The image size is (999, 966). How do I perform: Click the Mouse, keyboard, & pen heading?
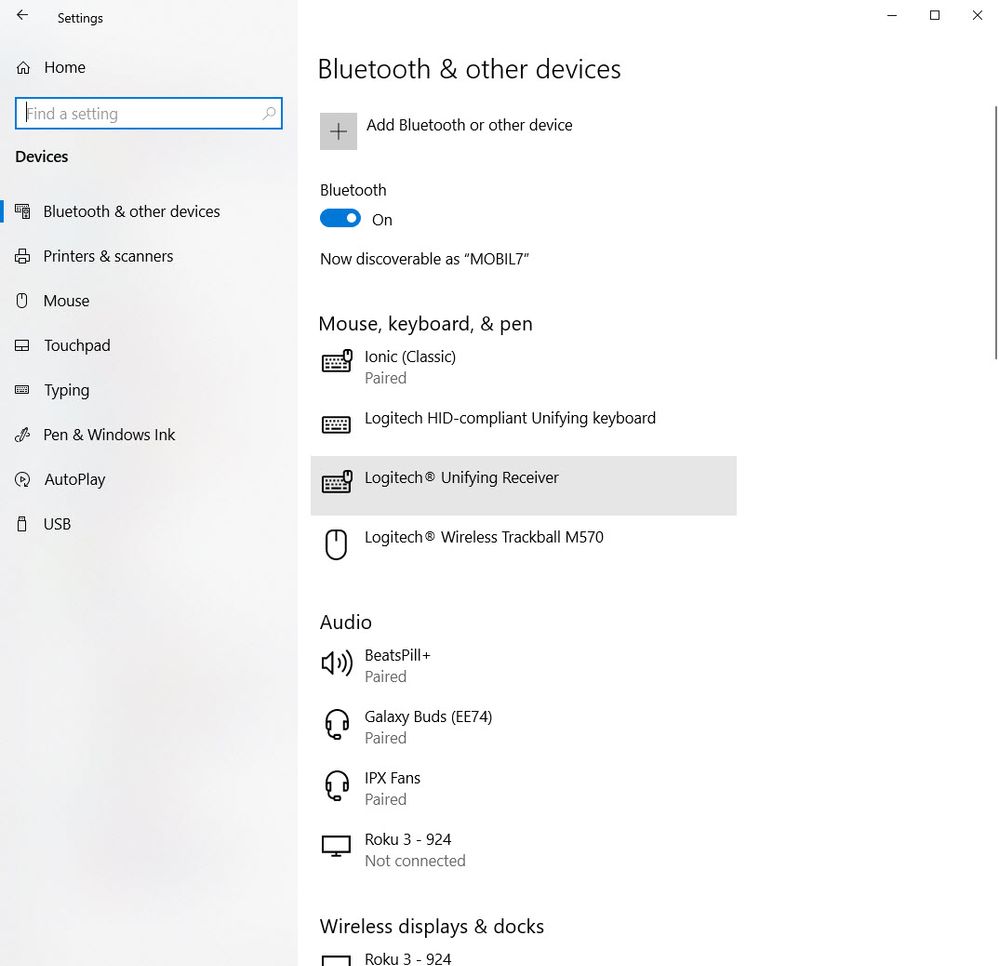coord(426,324)
